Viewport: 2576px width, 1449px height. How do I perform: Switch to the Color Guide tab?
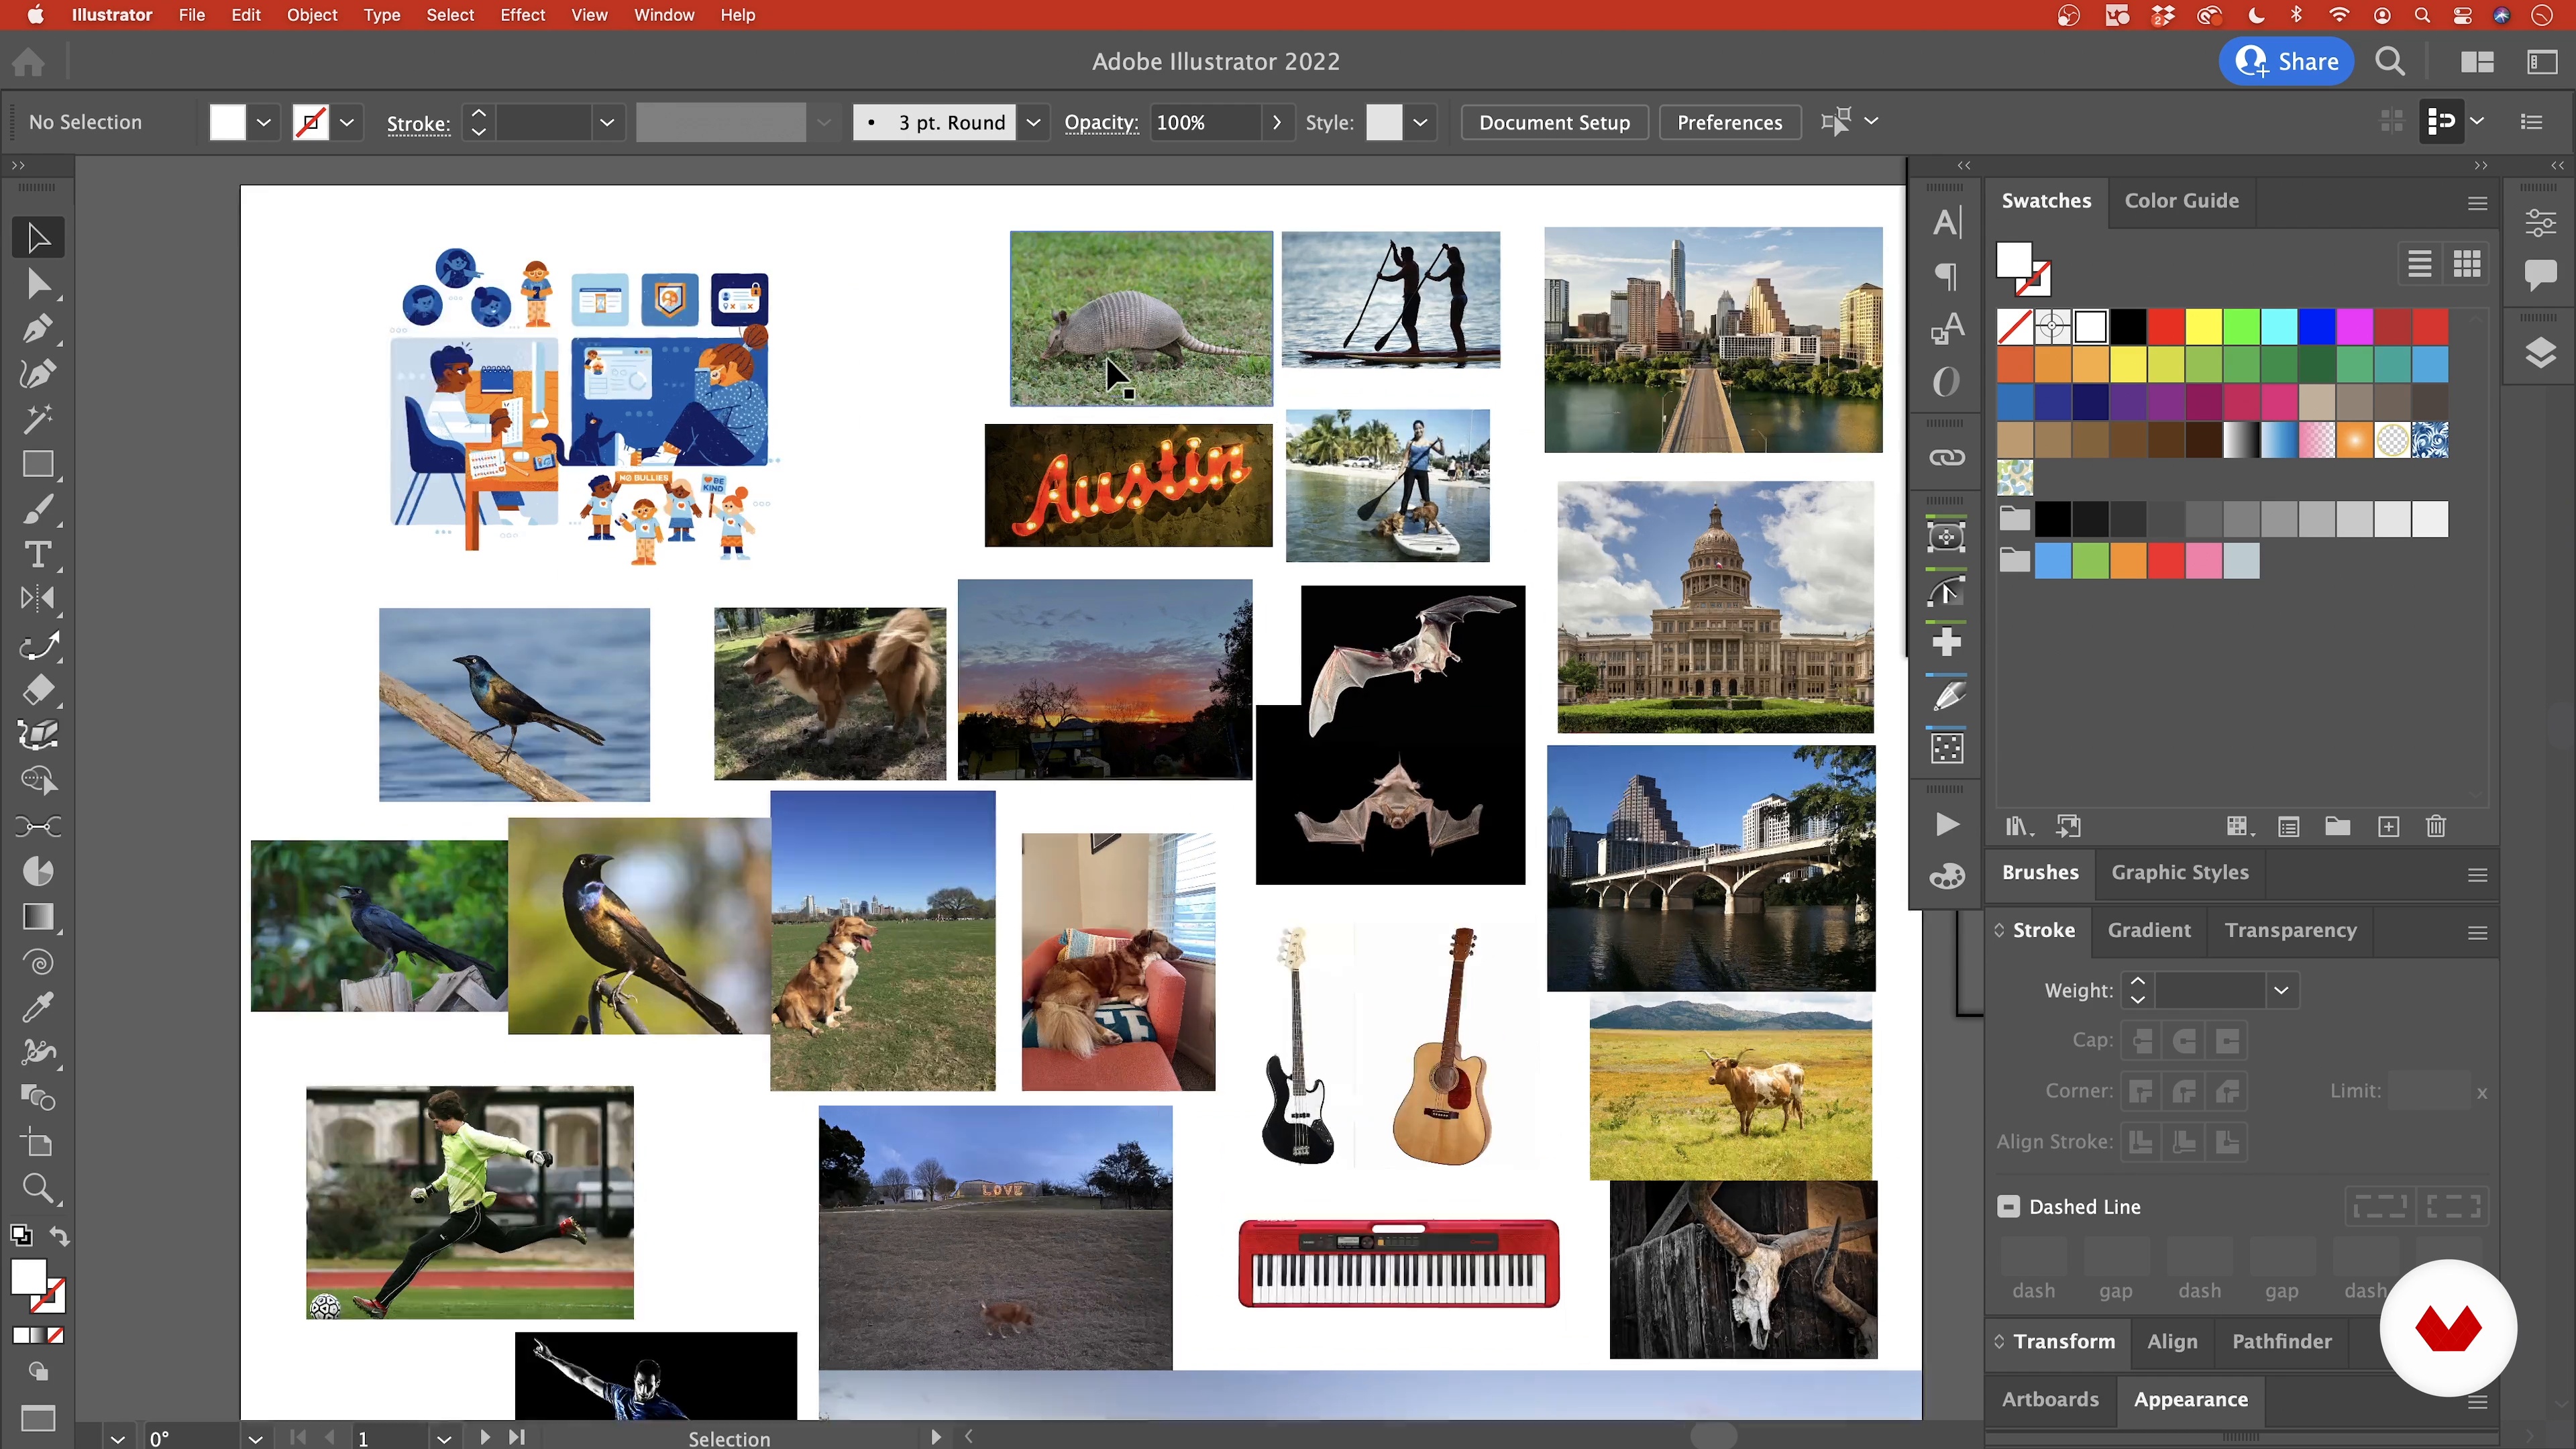point(2181,201)
